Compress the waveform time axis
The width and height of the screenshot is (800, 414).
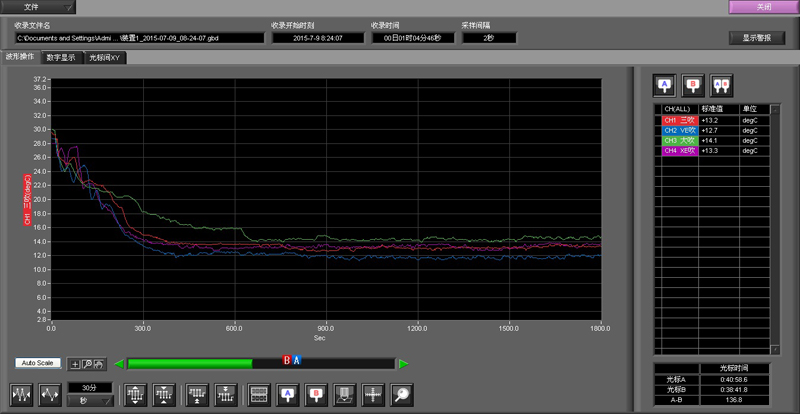21,395
